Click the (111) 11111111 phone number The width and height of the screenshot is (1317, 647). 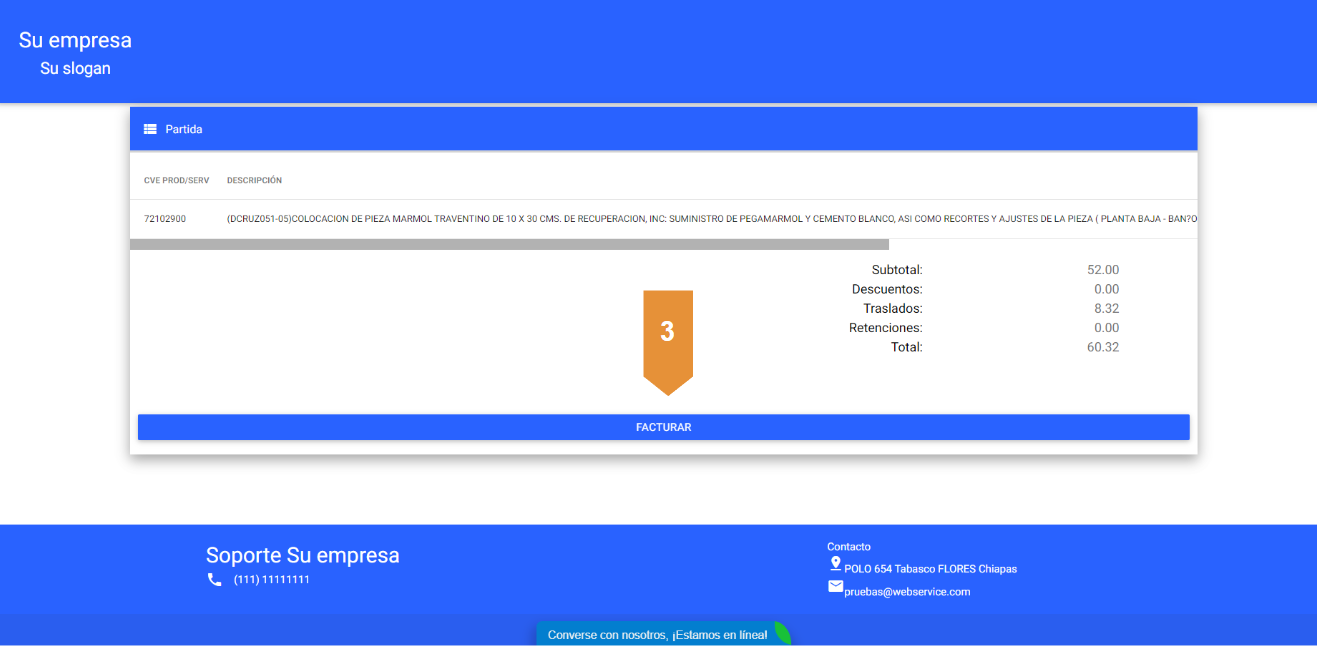(271, 579)
